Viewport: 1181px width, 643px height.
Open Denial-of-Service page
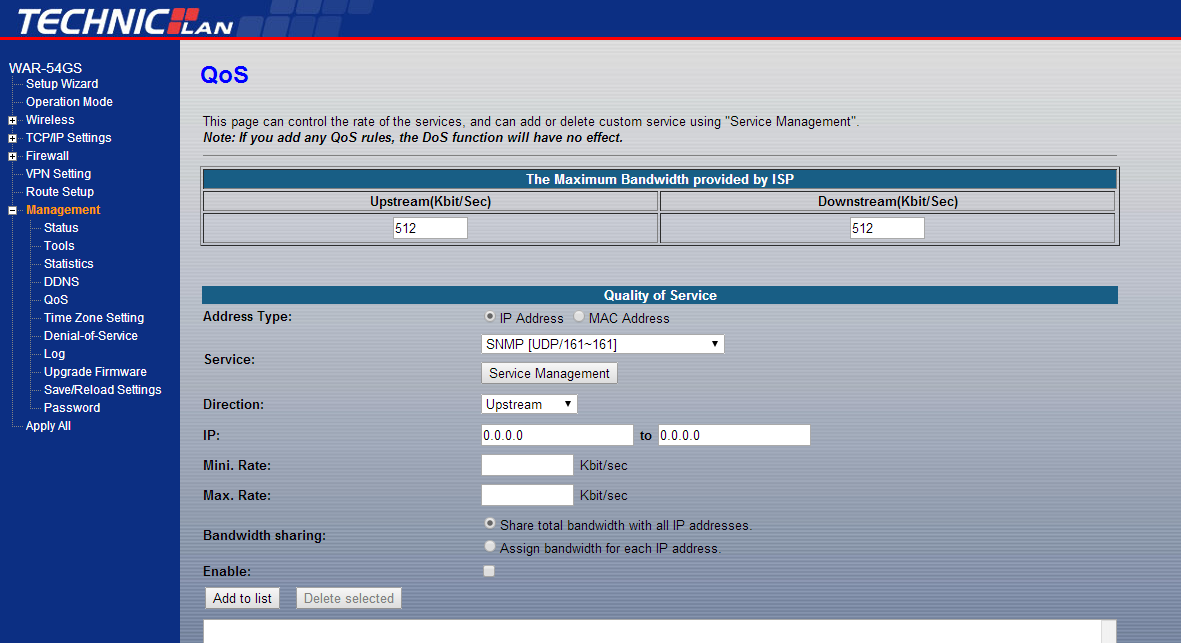[90, 337]
